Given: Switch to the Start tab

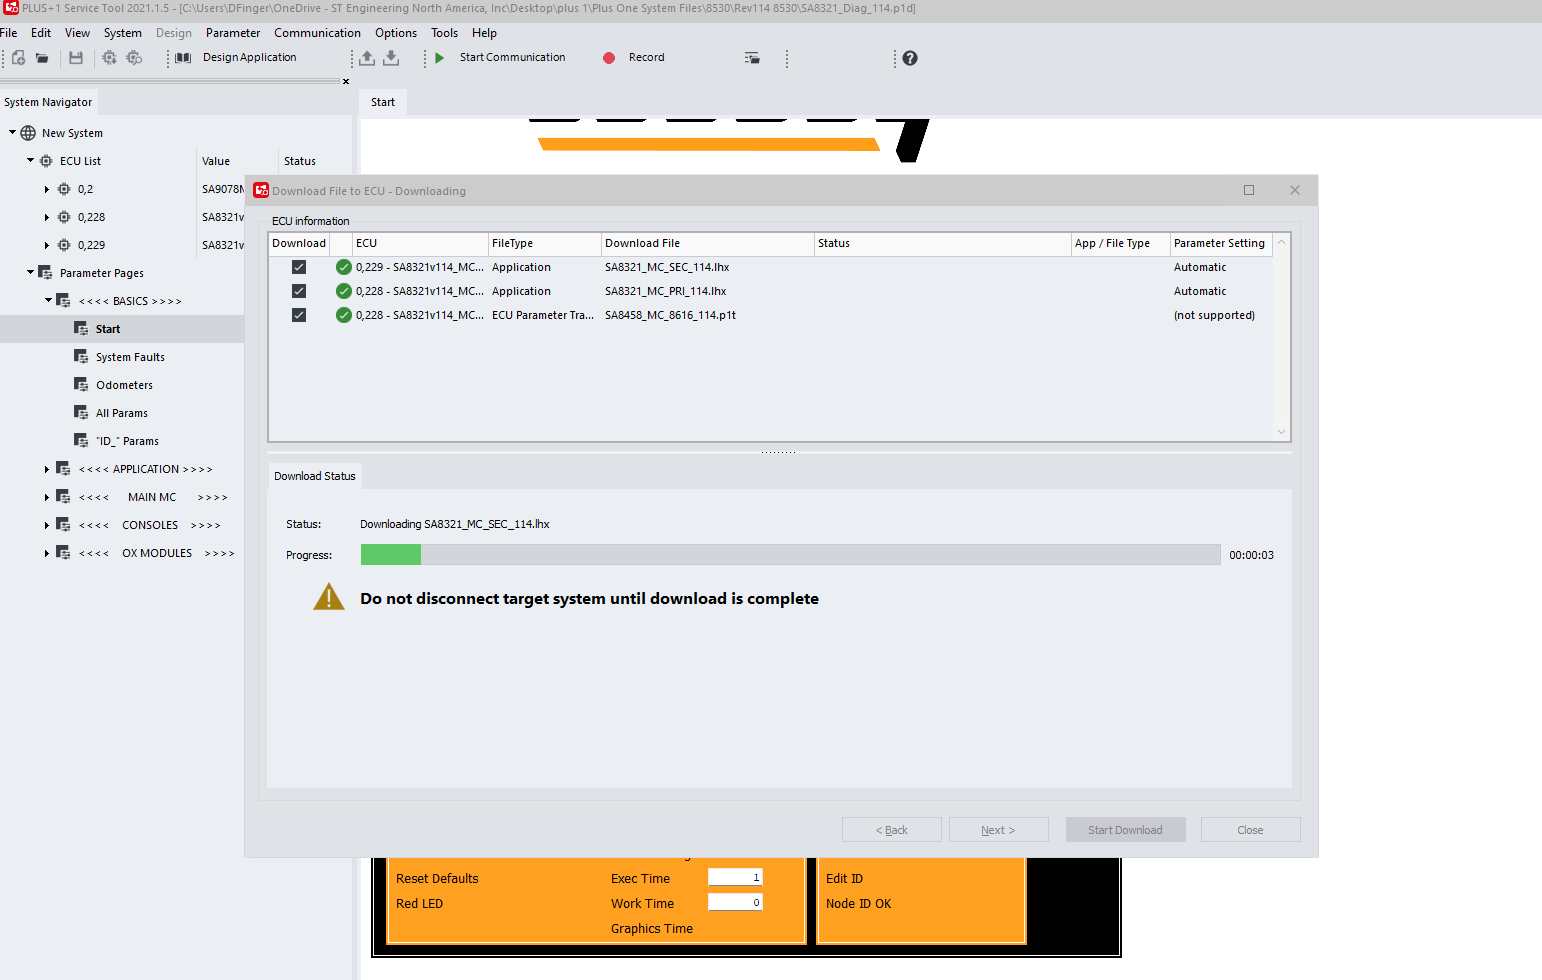Looking at the screenshot, I should 382,101.
